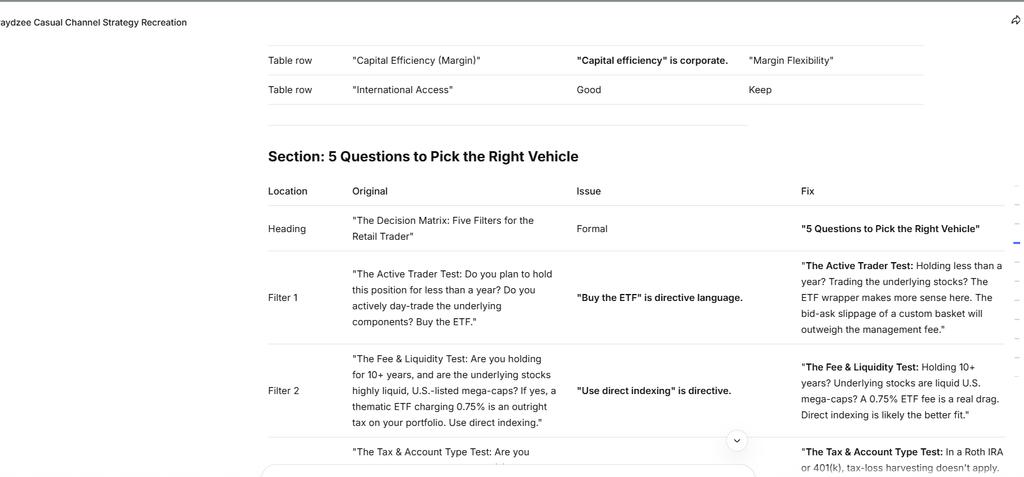The height and width of the screenshot is (477, 1024).
Task: Select the "Capital Efficiency (Margin)" cell
Action: tap(416, 61)
